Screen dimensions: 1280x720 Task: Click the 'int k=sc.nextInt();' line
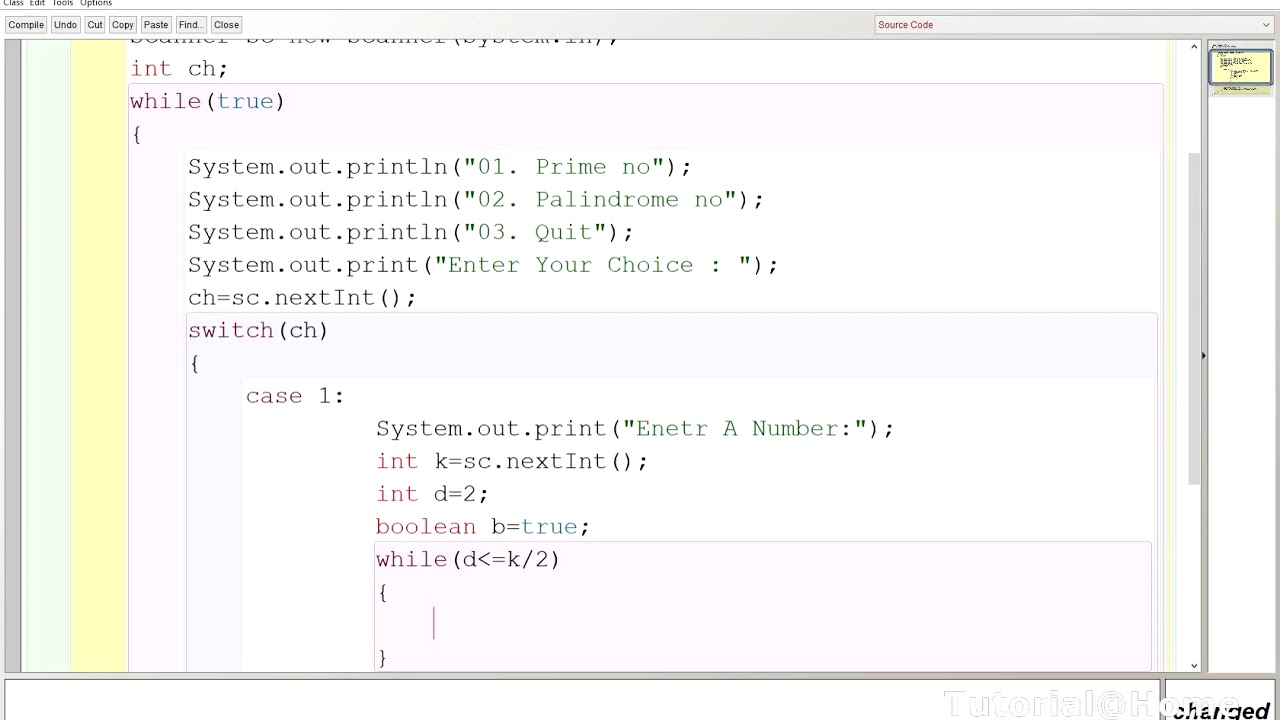click(512, 461)
